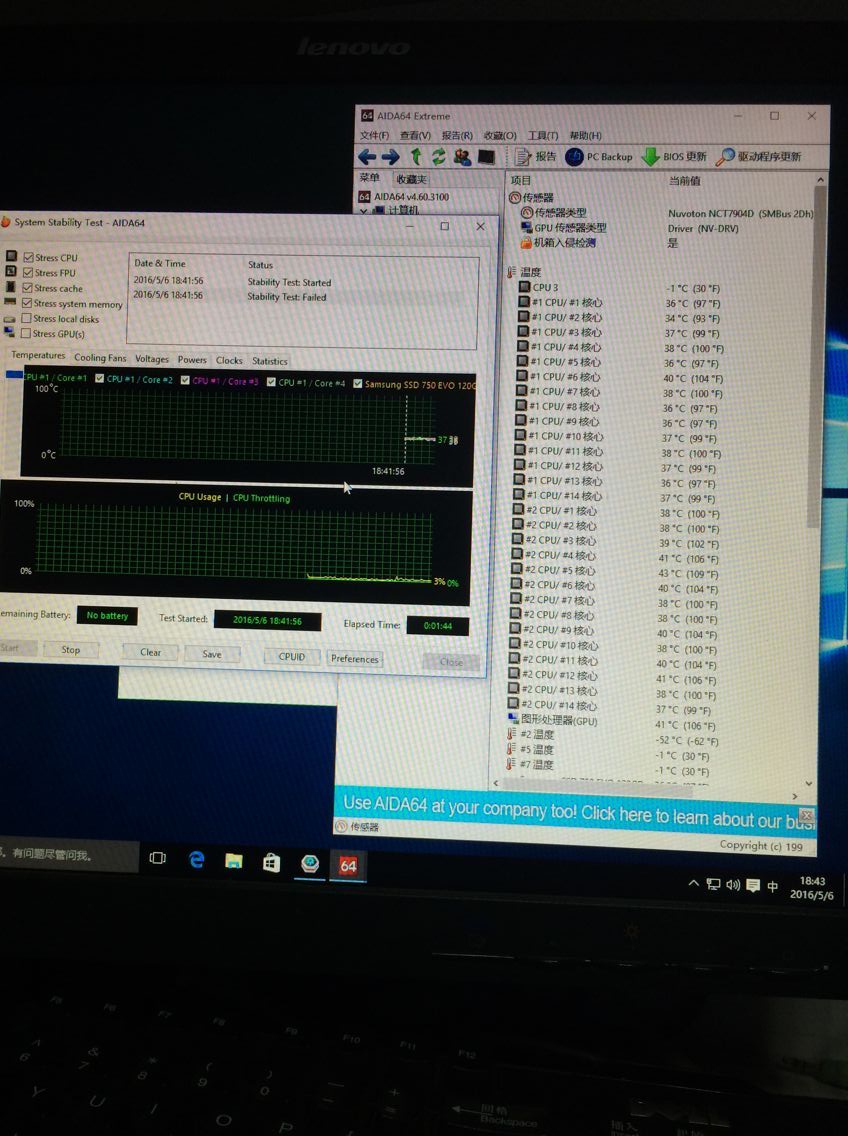Select the 图形处理器(GPU) temperature row

pyautogui.click(x=553, y=720)
